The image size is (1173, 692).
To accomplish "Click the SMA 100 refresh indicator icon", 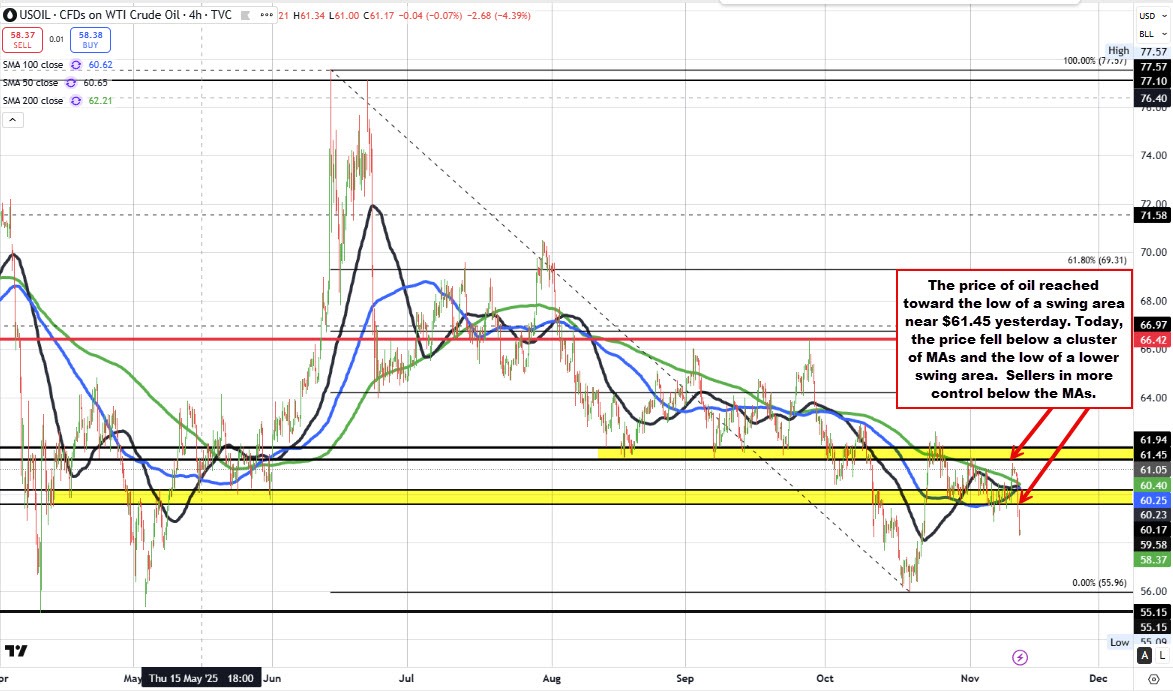I will [73, 65].
